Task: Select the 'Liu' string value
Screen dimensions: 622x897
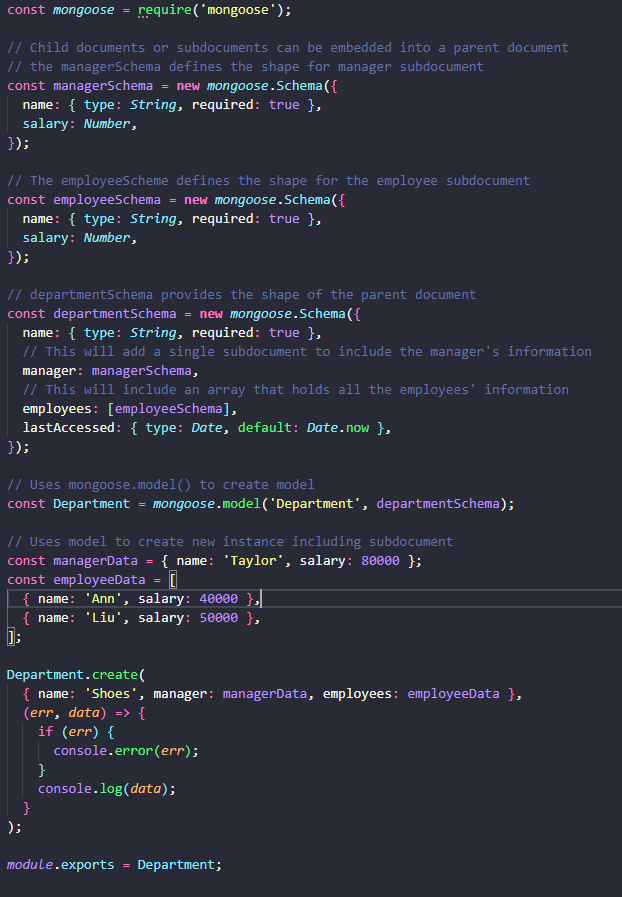Action: pos(103,618)
